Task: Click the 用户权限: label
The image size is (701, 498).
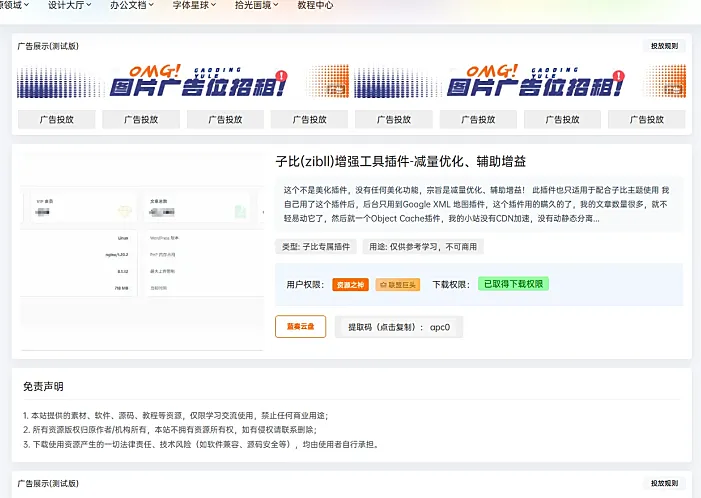Action: click(305, 285)
